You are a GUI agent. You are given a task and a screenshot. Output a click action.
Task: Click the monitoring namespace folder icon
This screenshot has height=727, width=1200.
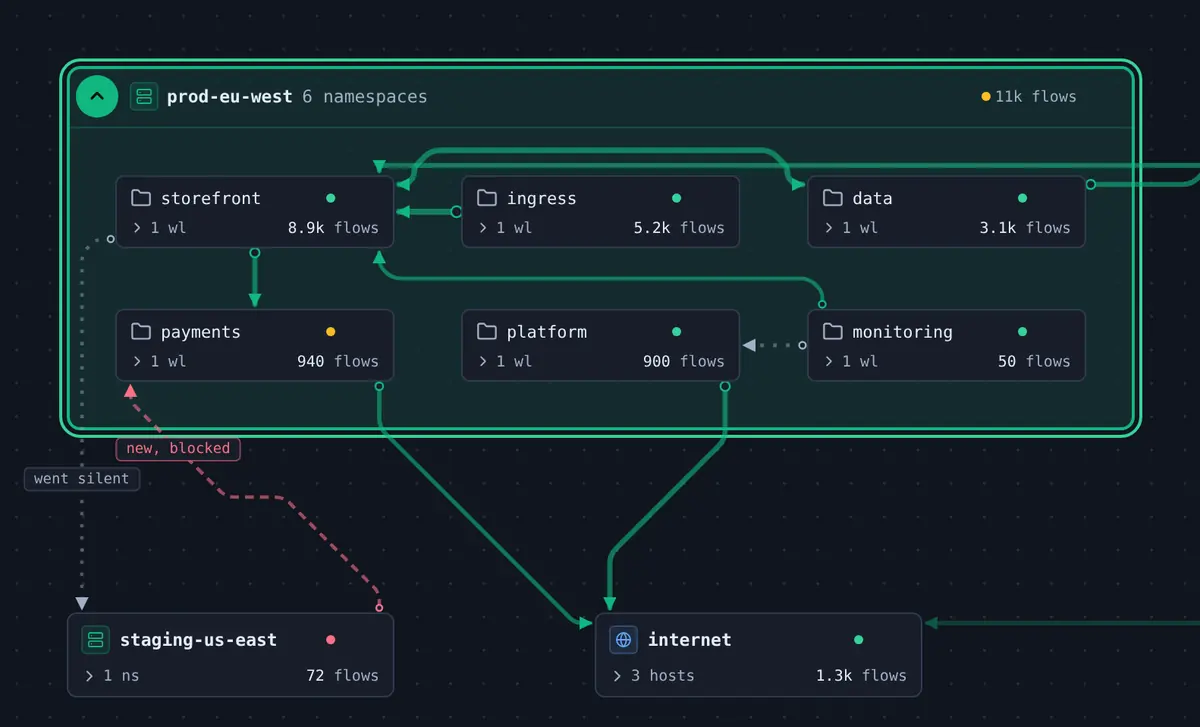coord(833,331)
